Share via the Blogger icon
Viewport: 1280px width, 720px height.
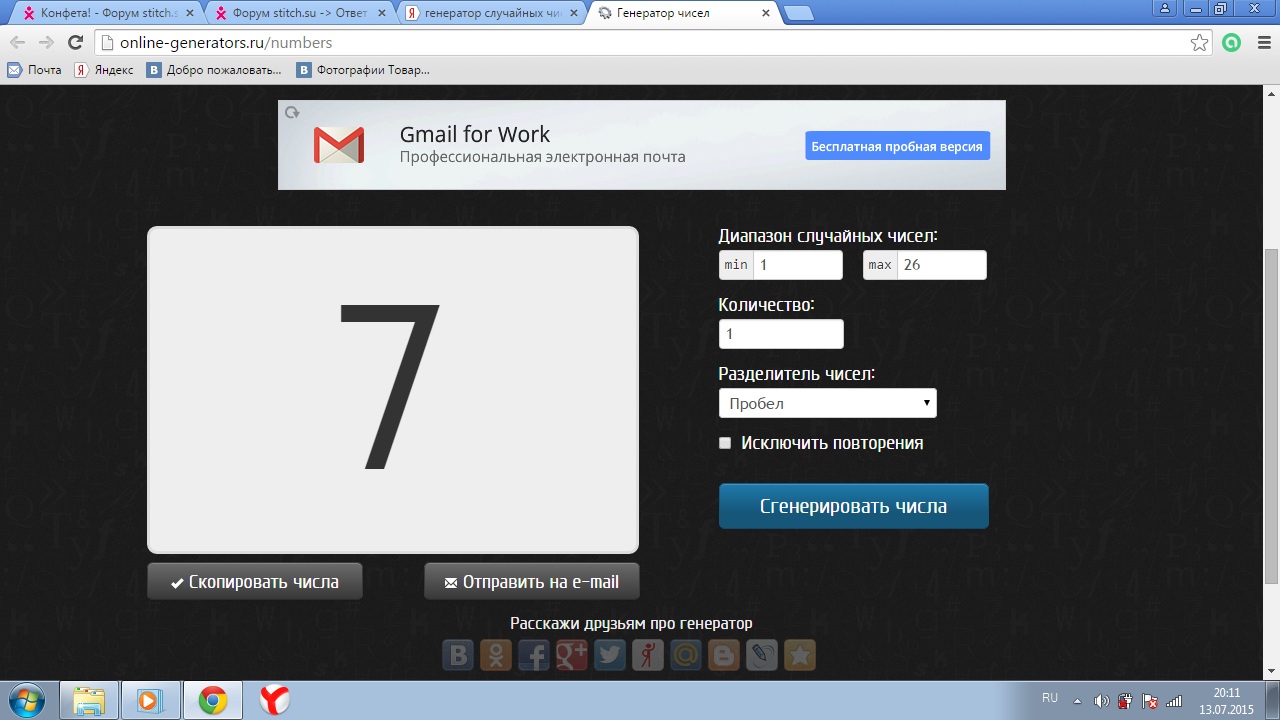[x=724, y=656]
